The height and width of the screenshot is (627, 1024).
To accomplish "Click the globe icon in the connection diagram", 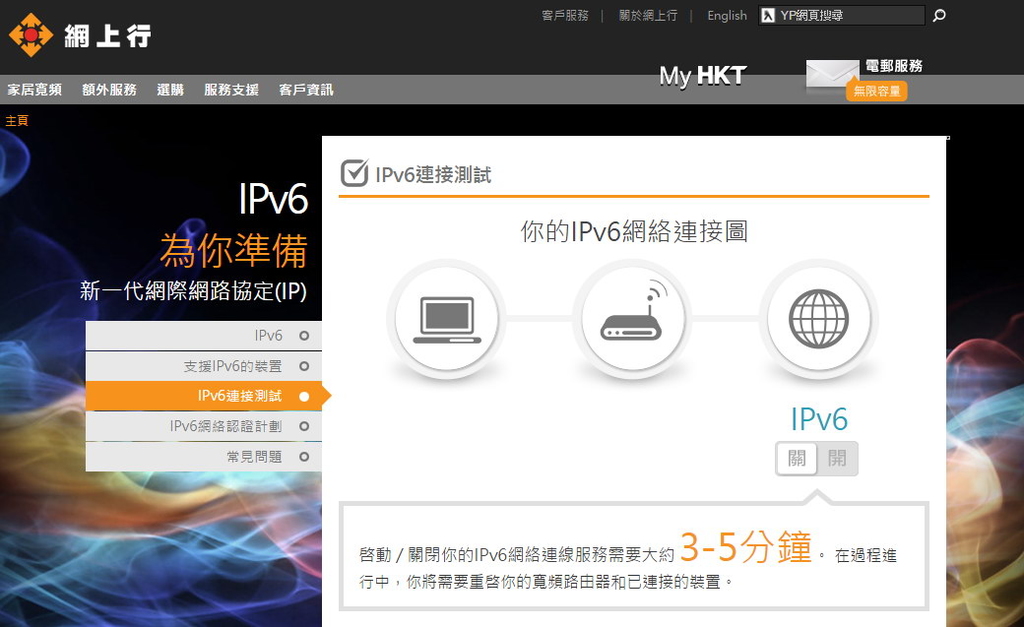I will pos(819,317).
